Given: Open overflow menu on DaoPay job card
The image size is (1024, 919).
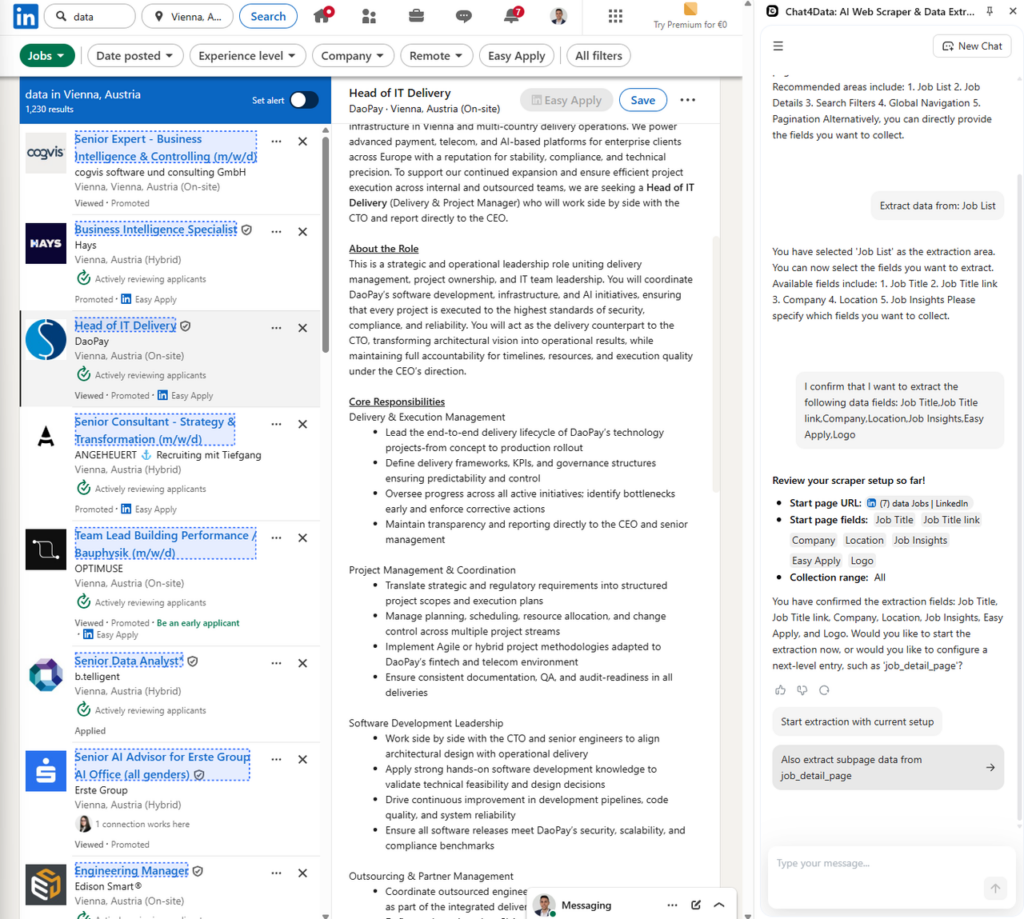Looking at the screenshot, I should (x=276, y=328).
